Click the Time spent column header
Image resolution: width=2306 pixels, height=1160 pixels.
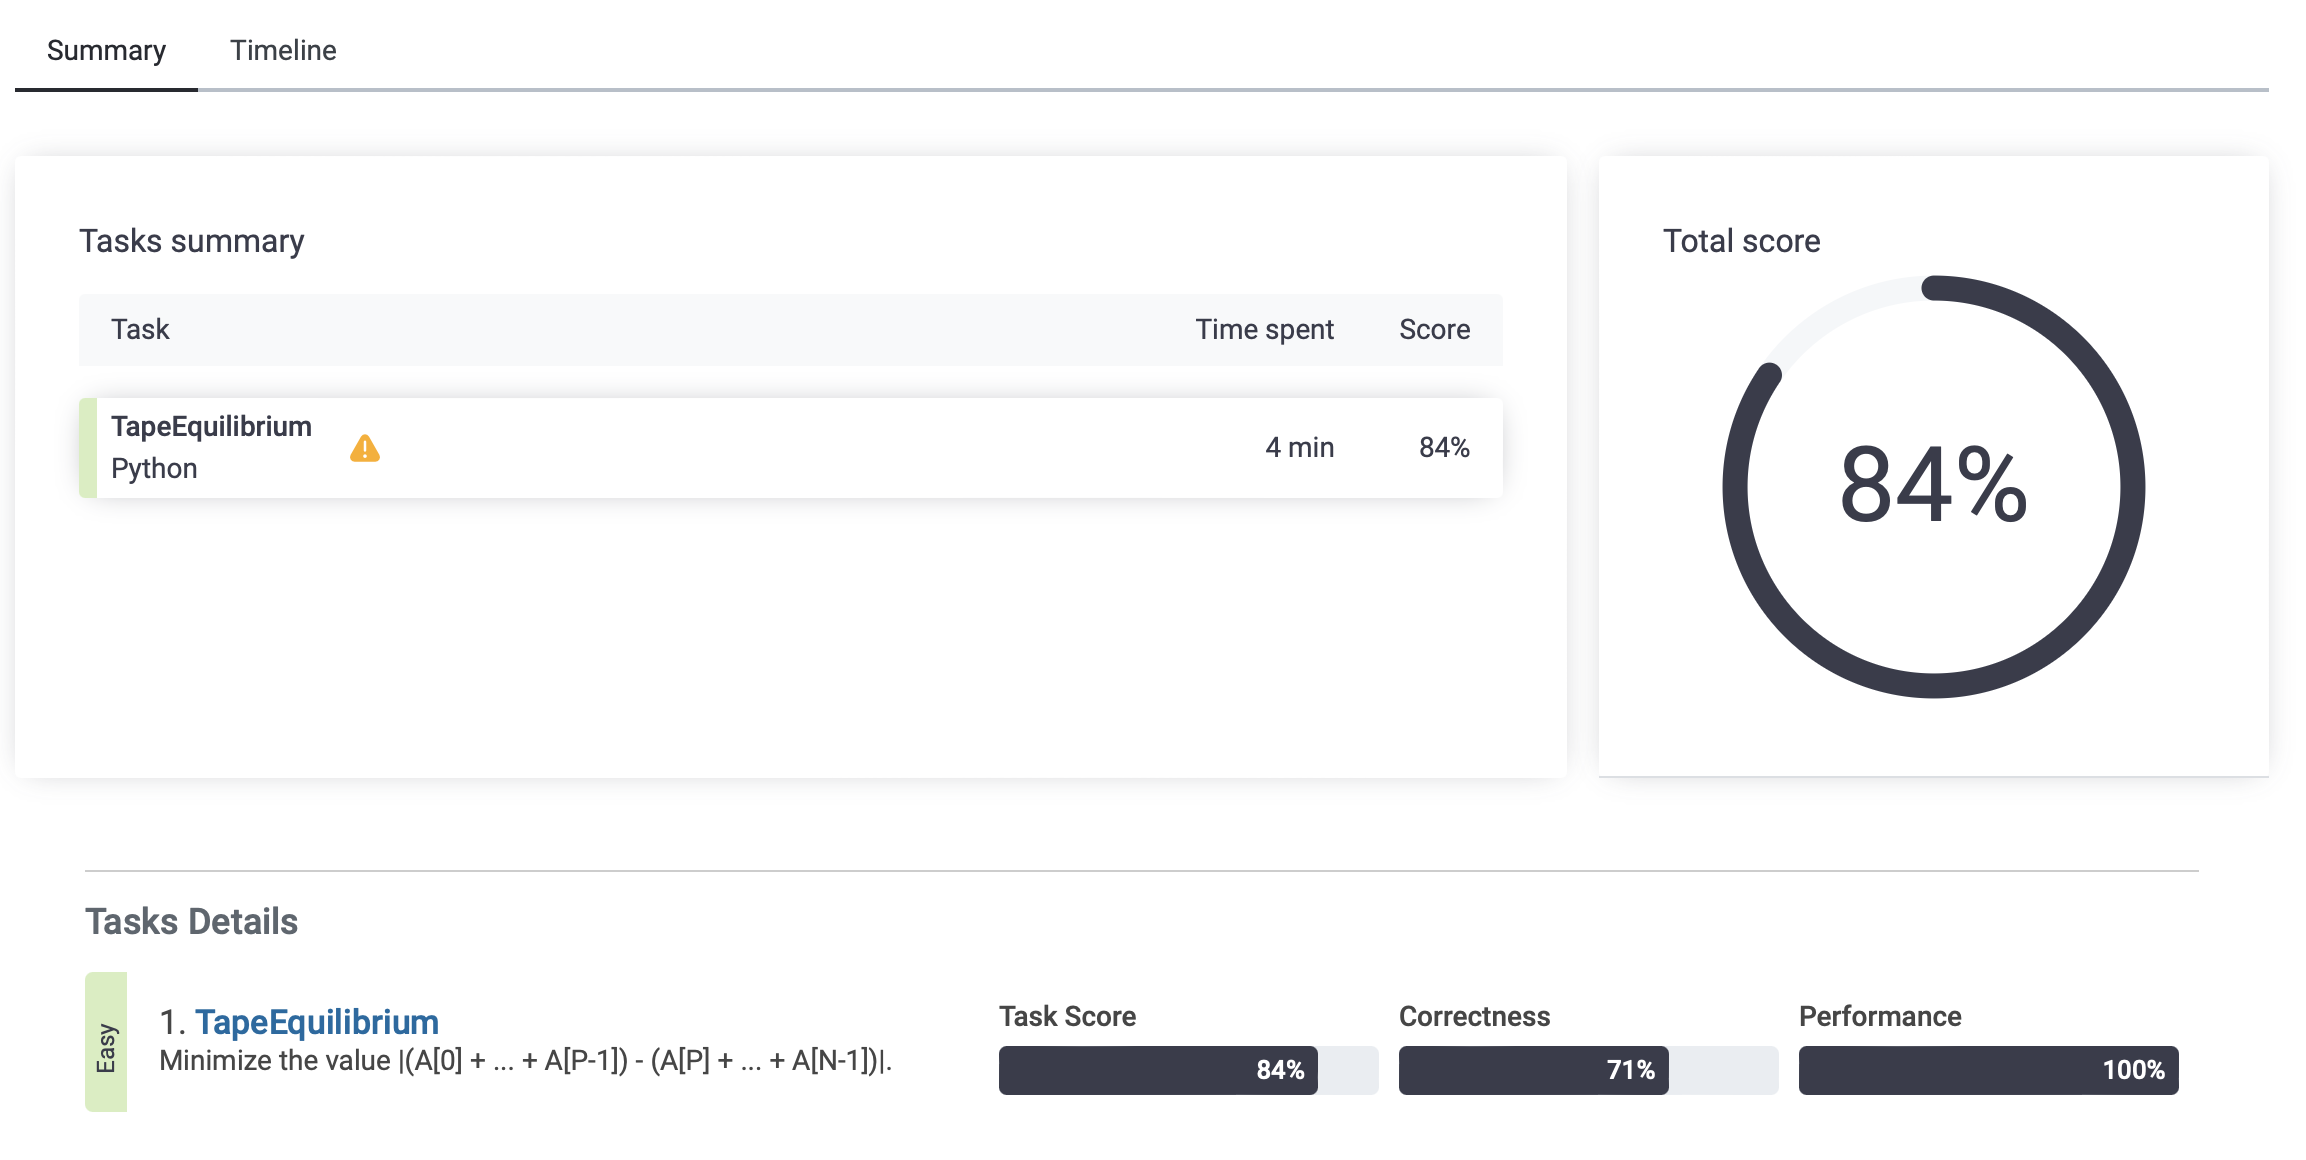[1264, 330]
